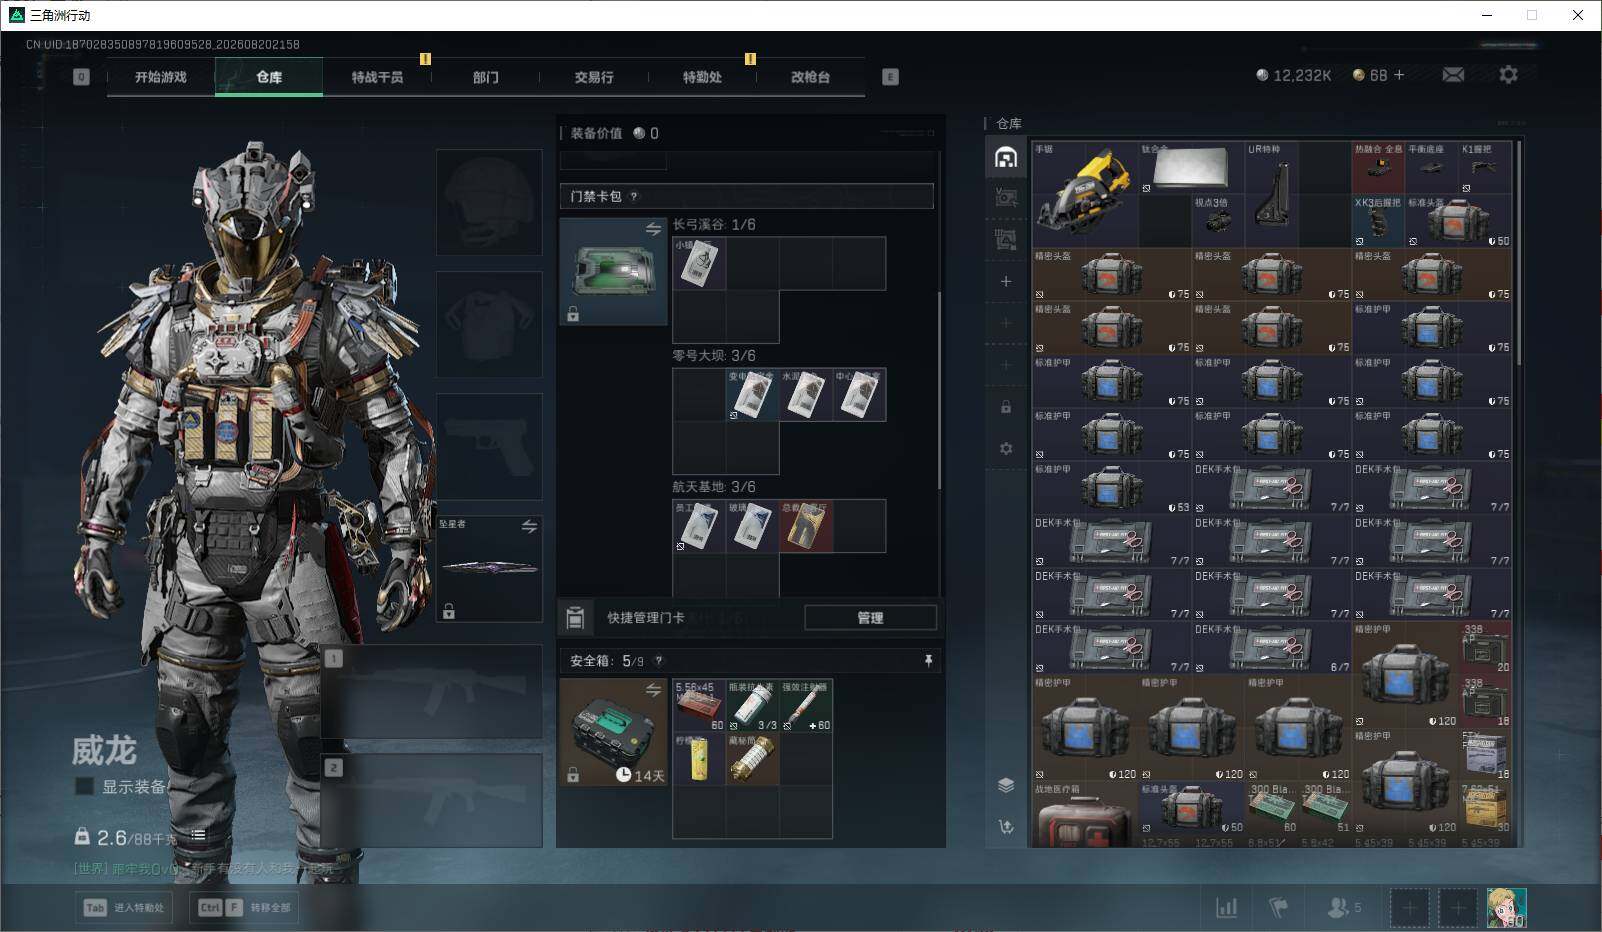Open the 特勤处 tab
The image size is (1602, 932).
pos(702,77)
